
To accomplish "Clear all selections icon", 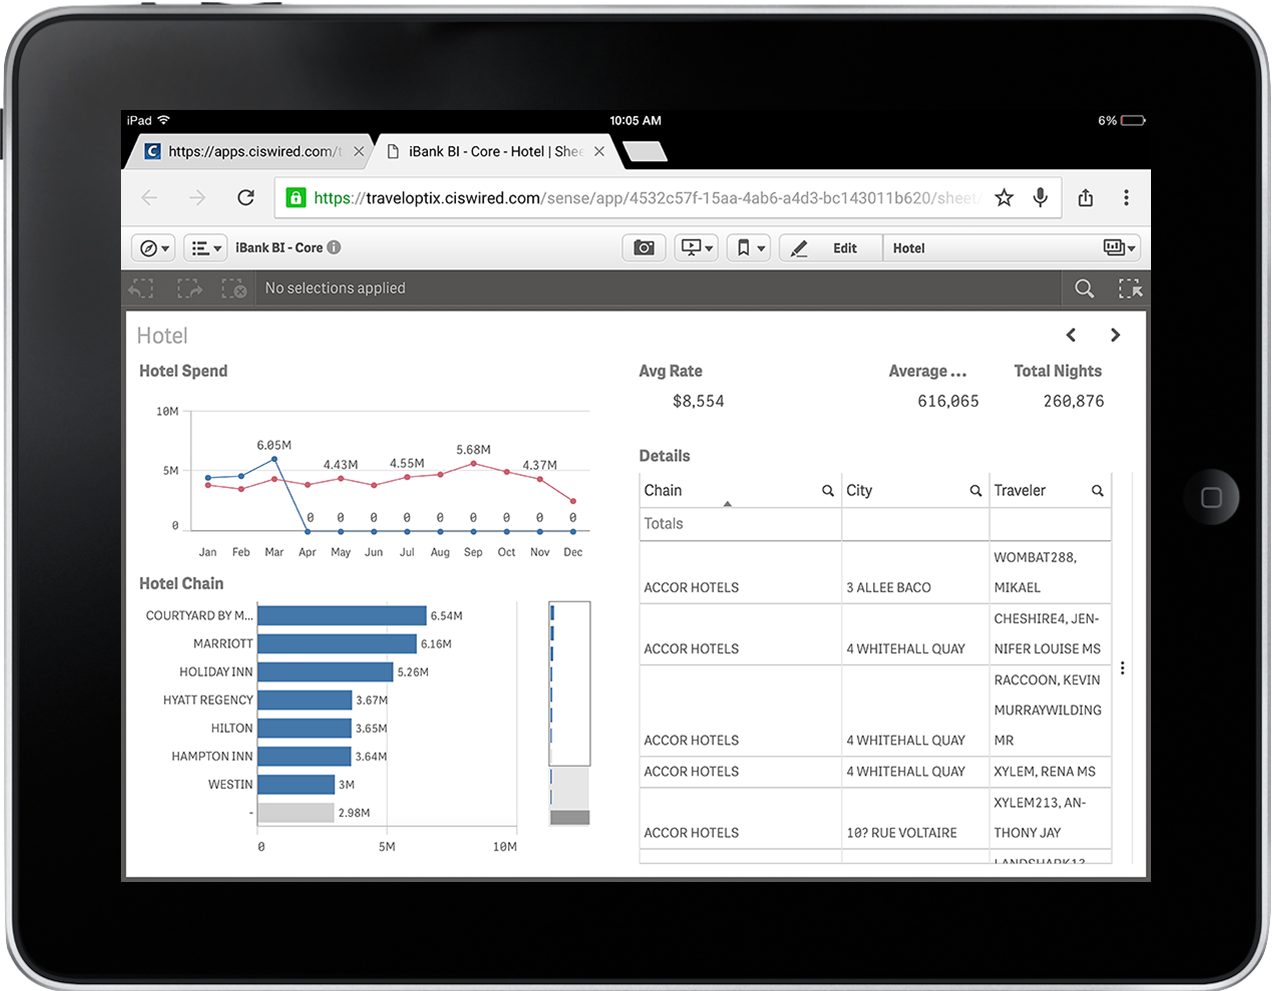I will 234,289.
